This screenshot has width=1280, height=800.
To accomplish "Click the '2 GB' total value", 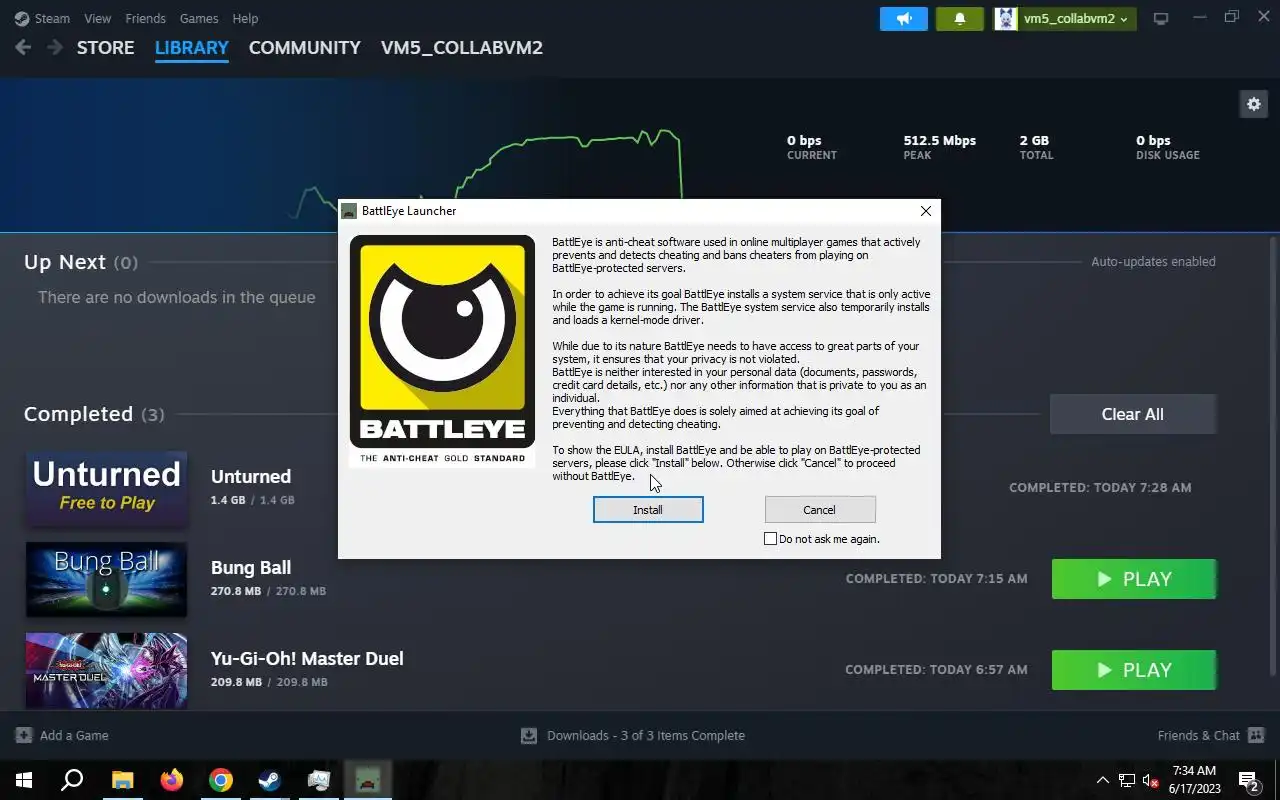I will 1034,140.
